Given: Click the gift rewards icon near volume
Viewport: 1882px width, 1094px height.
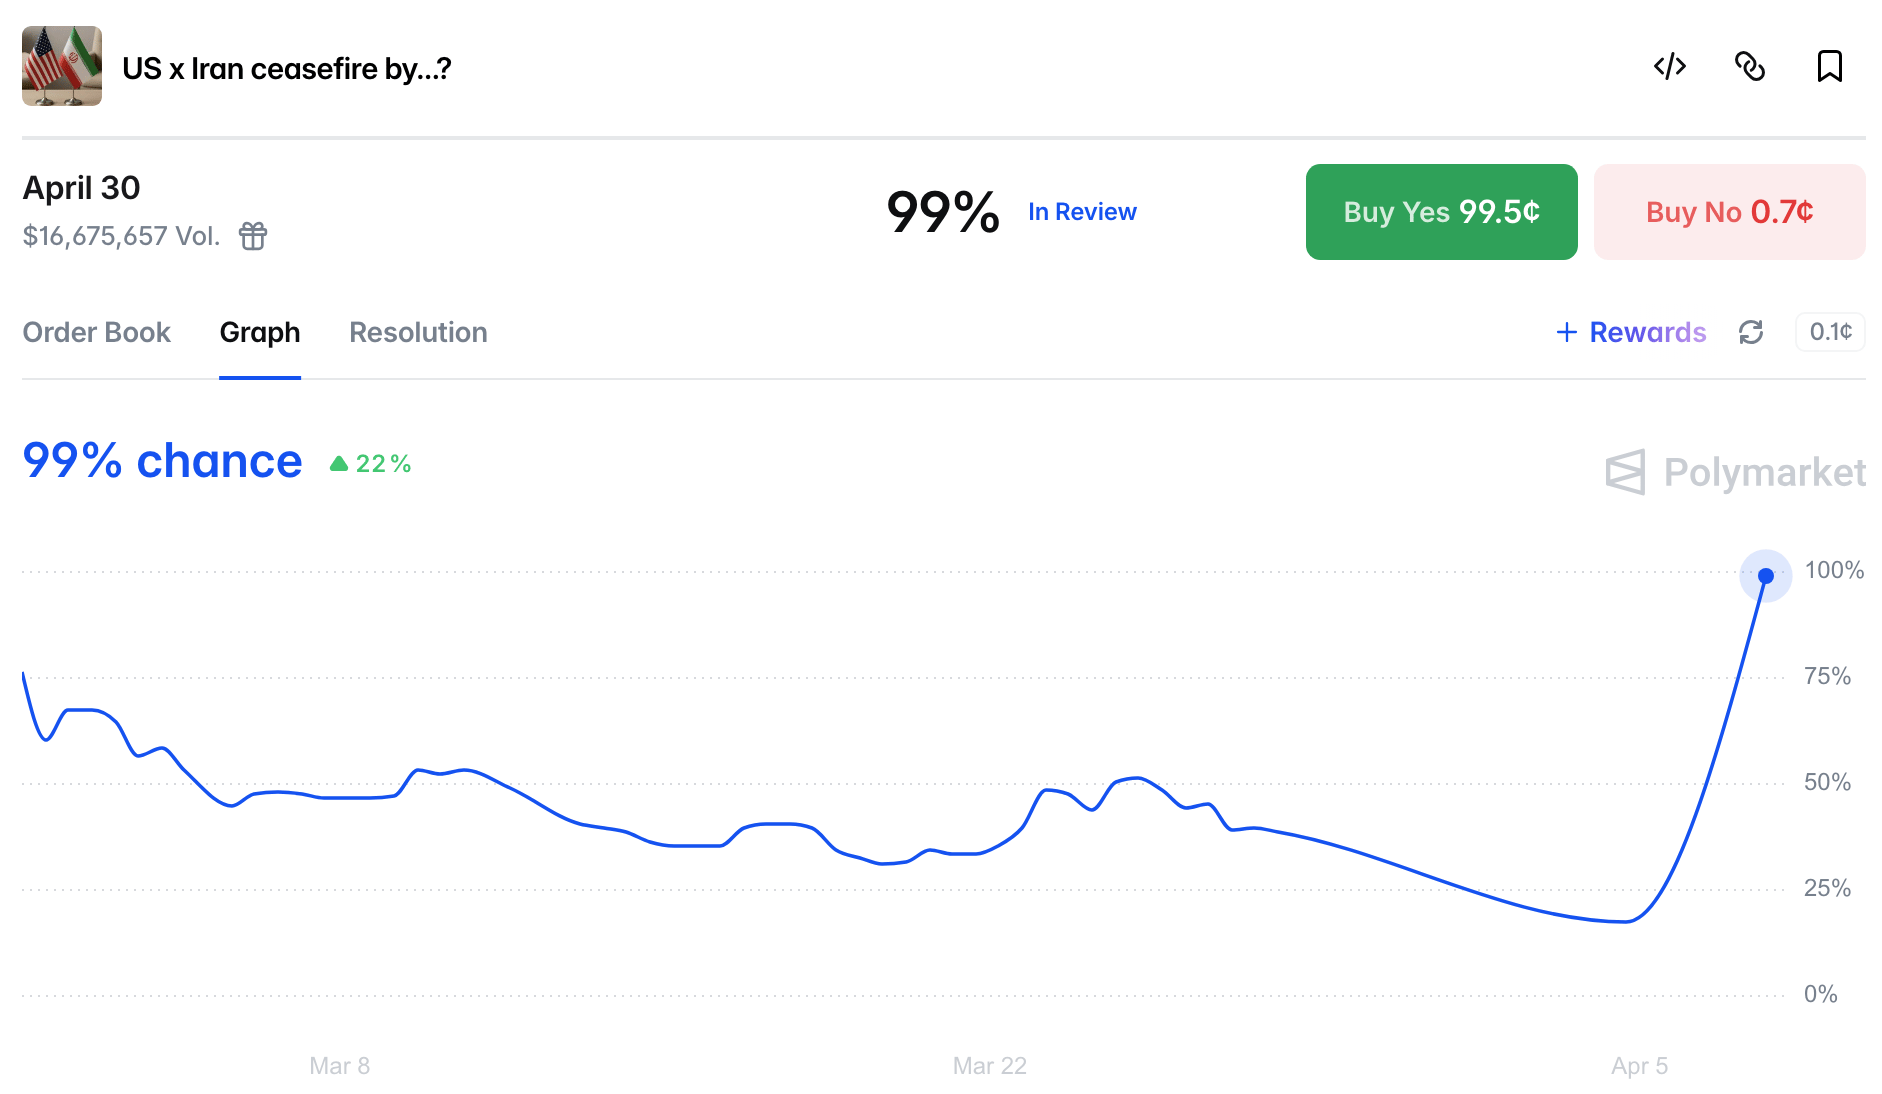Looking at the screenshot, I should click(253, 236).
